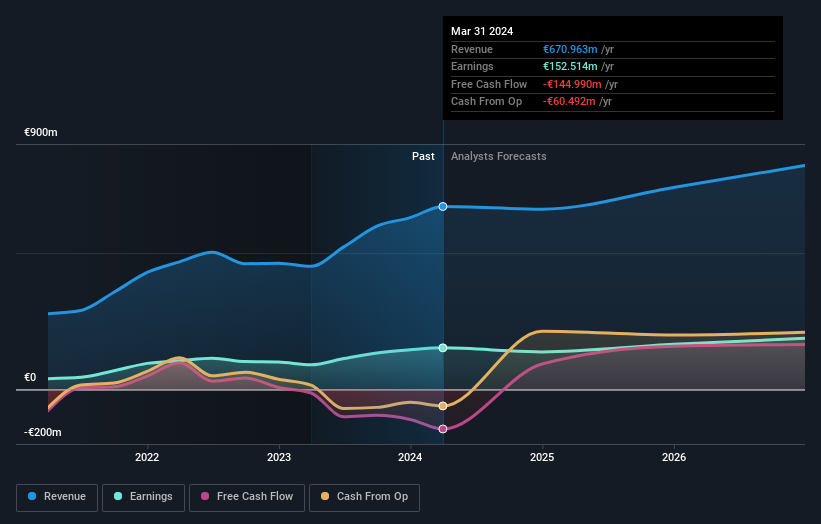Screen dimensions: 821x524
Task: Click the teal dot in Earnings legend
Action: pos(118,496)
